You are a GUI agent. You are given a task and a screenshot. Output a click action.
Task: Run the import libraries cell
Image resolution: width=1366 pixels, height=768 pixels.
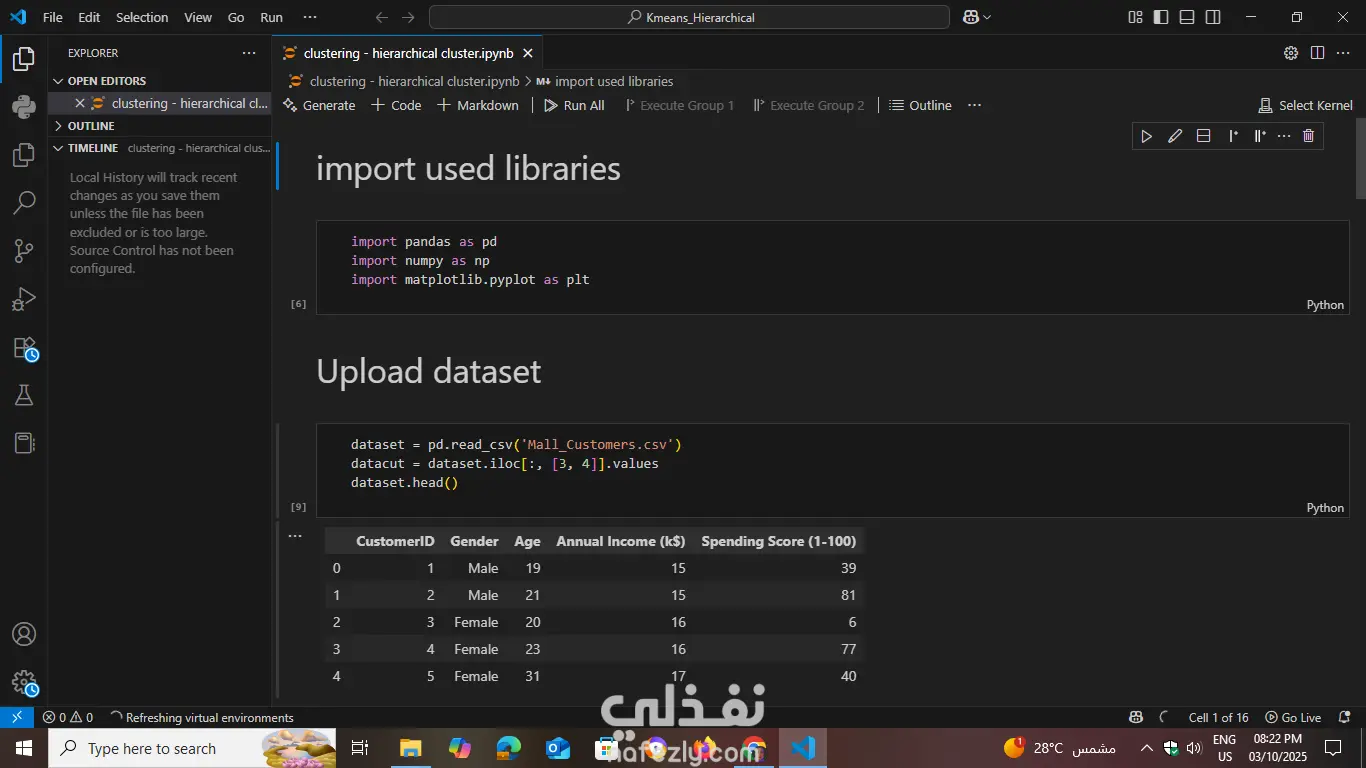point(1146,136)
